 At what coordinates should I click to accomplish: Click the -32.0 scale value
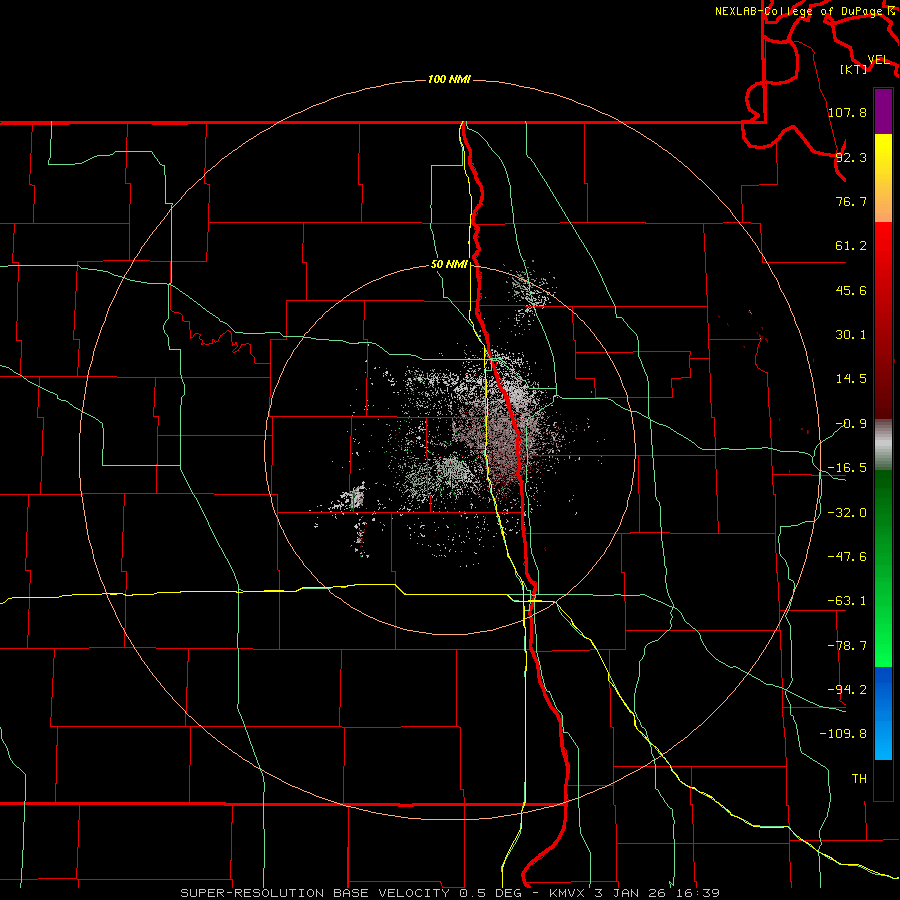(x=847, y=513)
